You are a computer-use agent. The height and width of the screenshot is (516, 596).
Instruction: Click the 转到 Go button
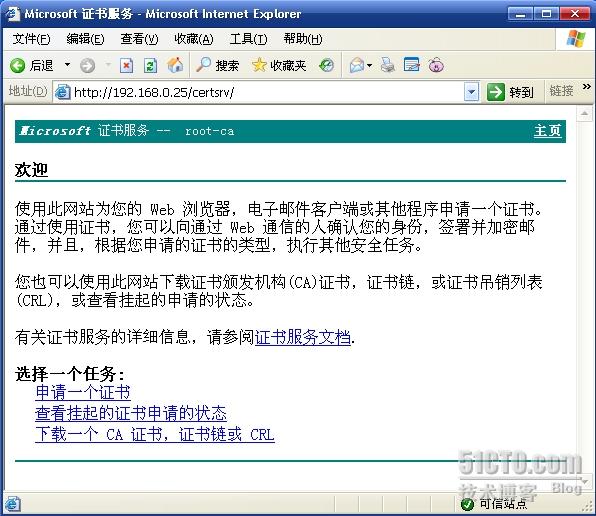pos(510,92)
